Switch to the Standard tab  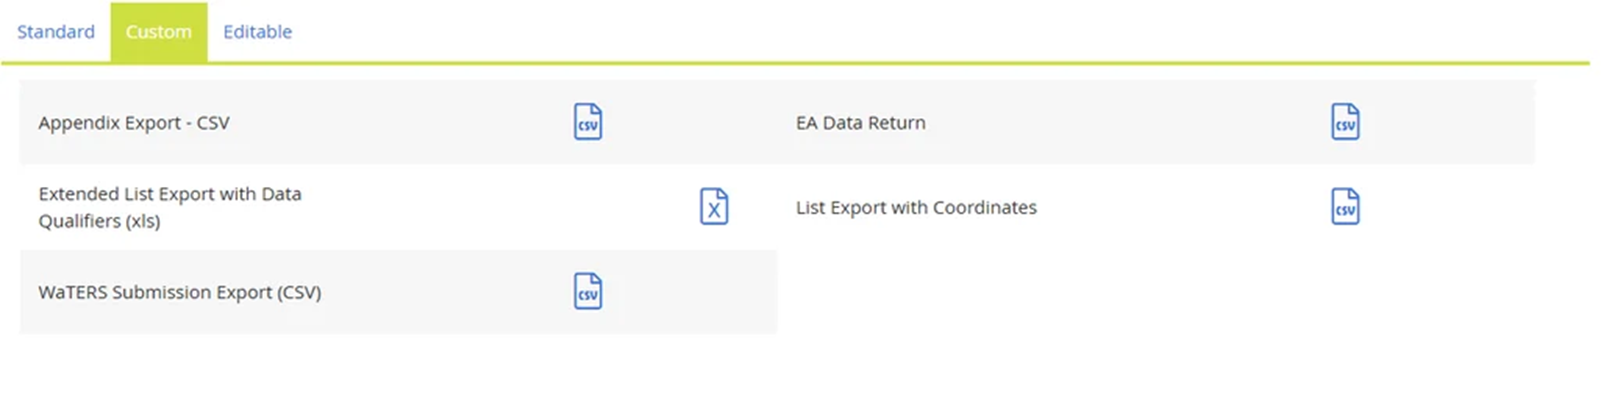click(x=56, y=32)
